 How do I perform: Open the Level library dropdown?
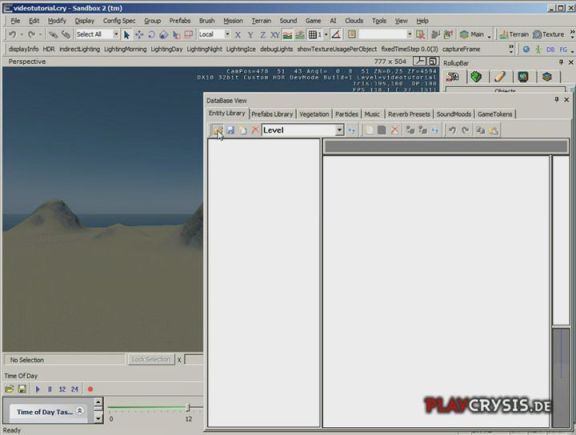pyautogui.click(x=339, y=130)
